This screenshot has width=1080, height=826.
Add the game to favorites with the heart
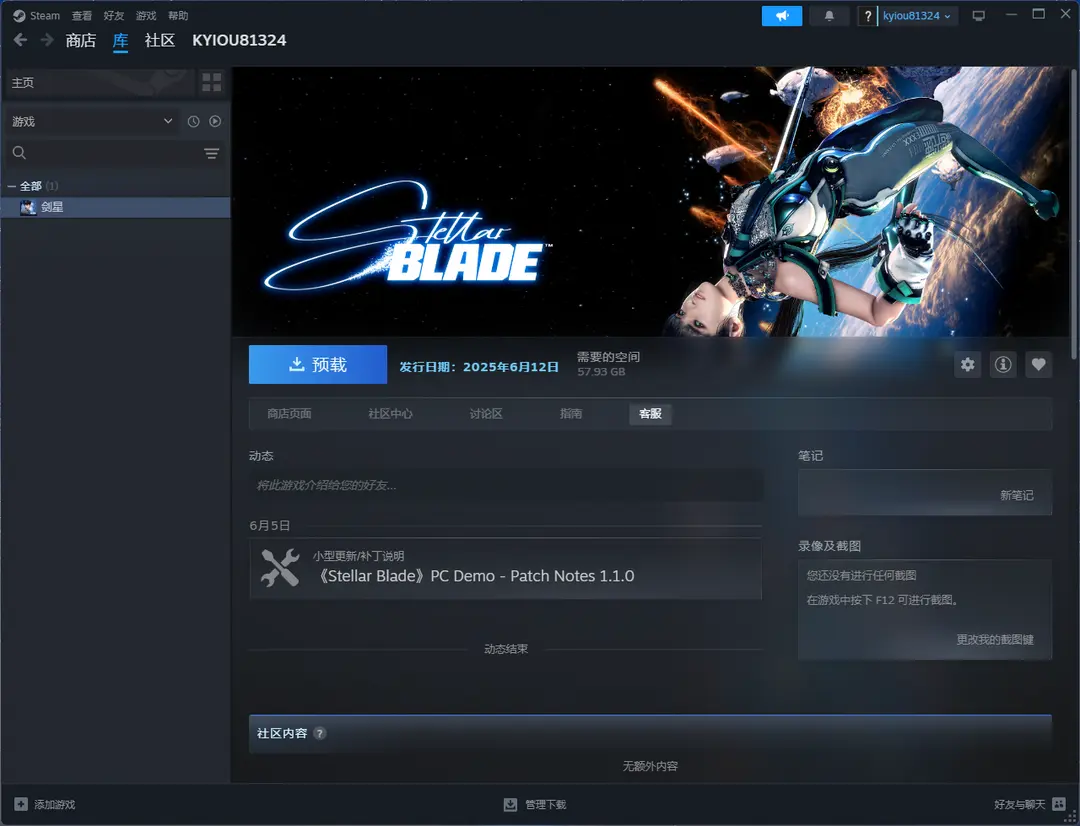pos(1038,364)
